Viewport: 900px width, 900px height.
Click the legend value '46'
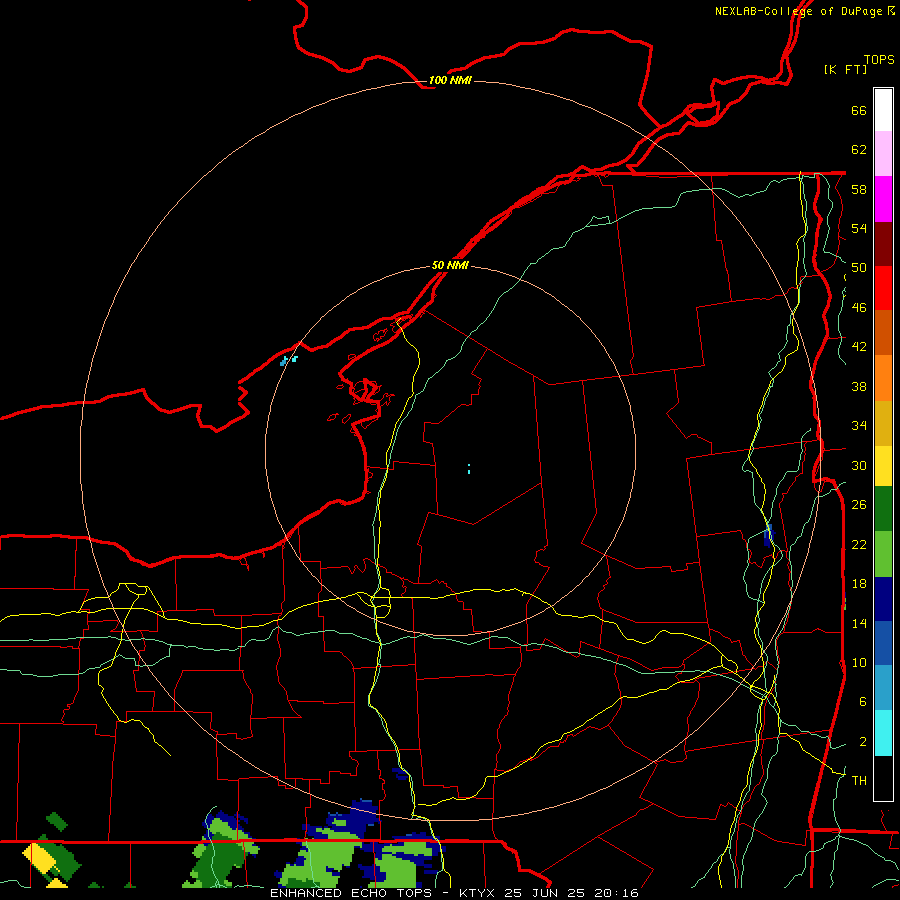pyautogui.click(x=859, y=308)
